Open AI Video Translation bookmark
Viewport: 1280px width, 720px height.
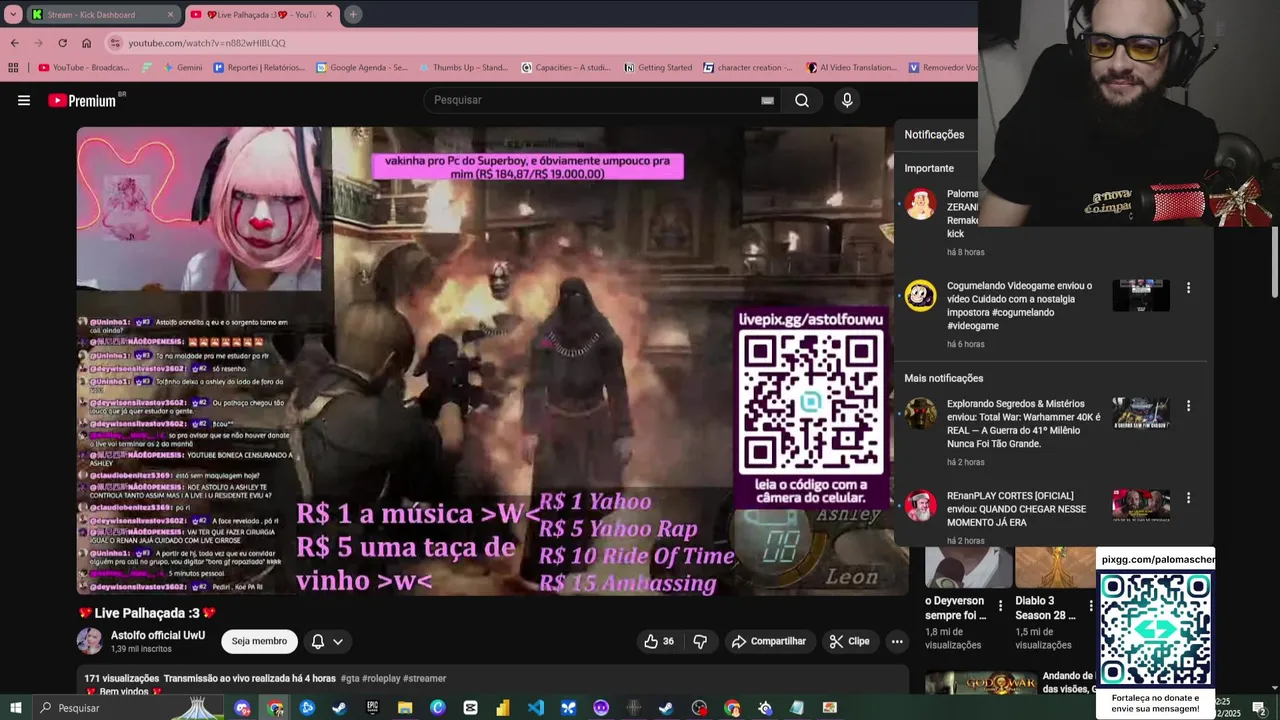click(x=851, y=68)
